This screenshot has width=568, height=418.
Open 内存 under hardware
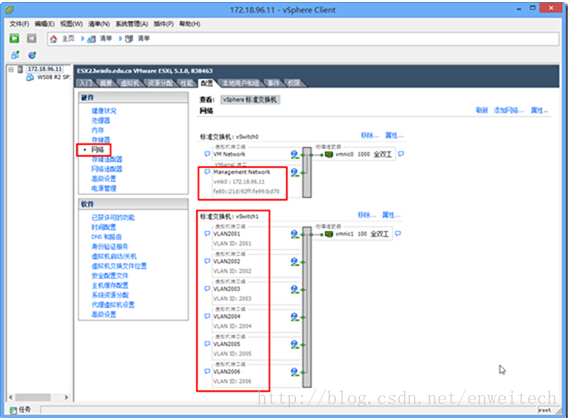pyautogui.click(x=97, y=130)
